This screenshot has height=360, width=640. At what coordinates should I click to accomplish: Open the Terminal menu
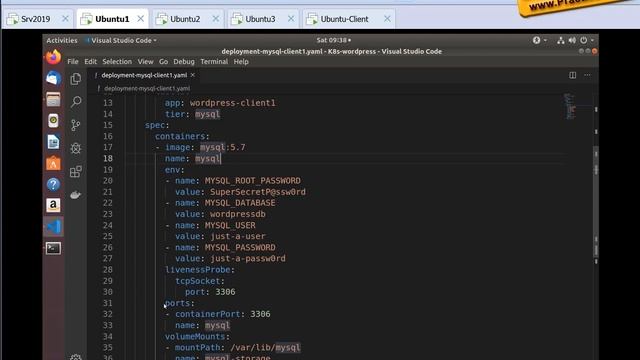214,62
